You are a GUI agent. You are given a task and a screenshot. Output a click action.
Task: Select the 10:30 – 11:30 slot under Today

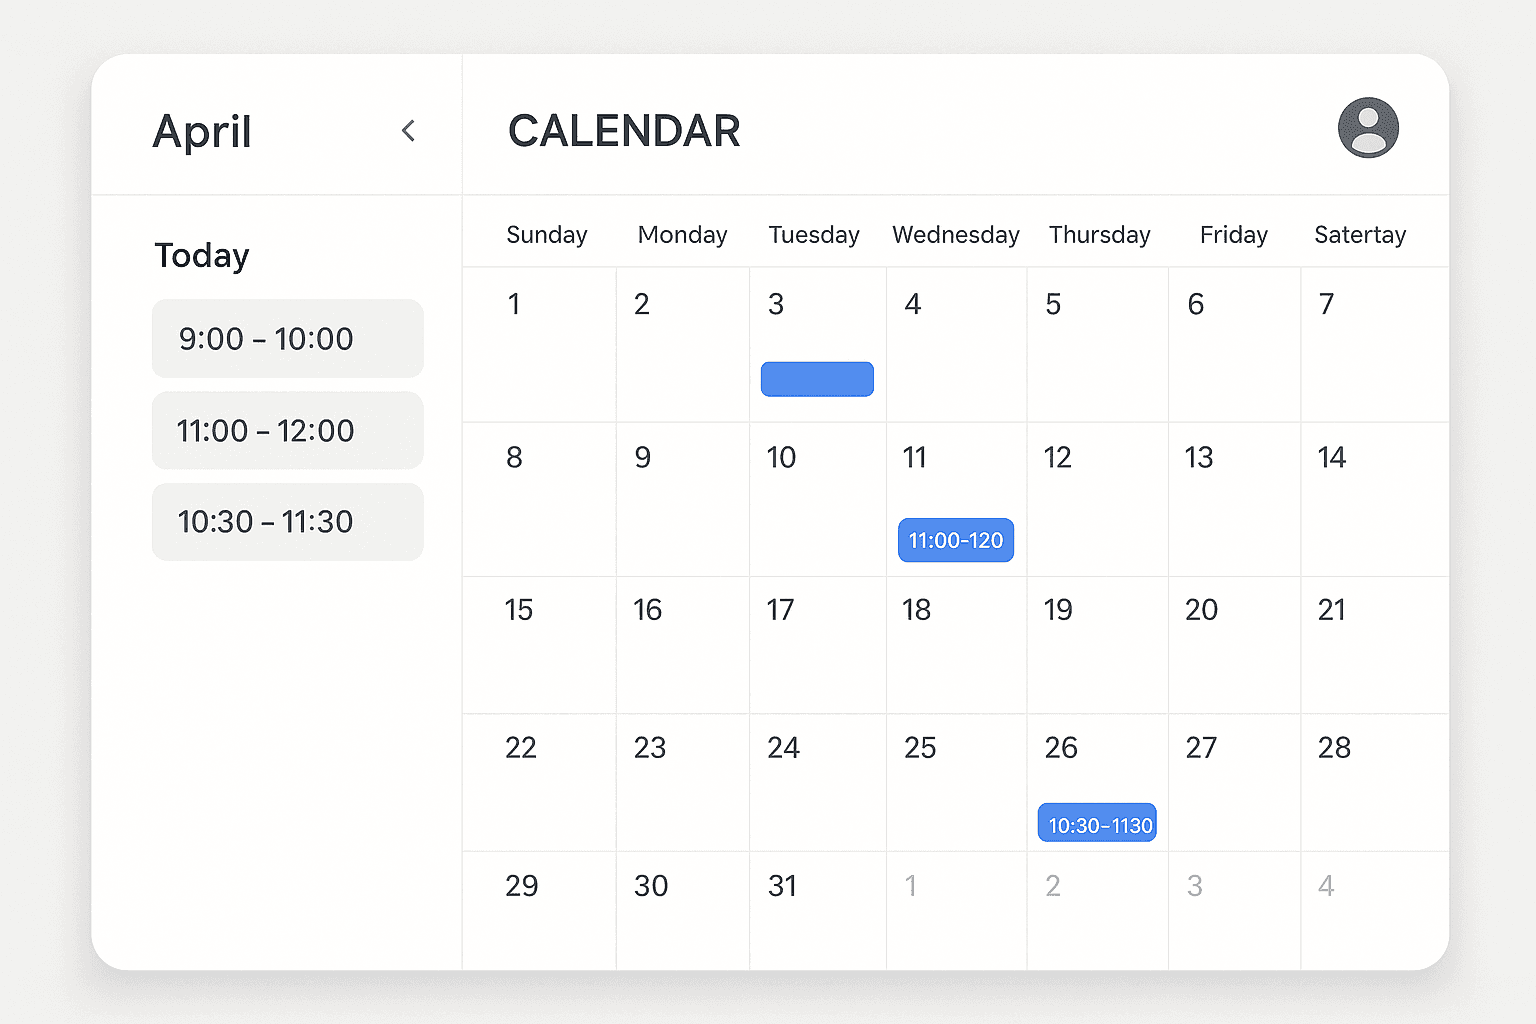click(287, 521)
